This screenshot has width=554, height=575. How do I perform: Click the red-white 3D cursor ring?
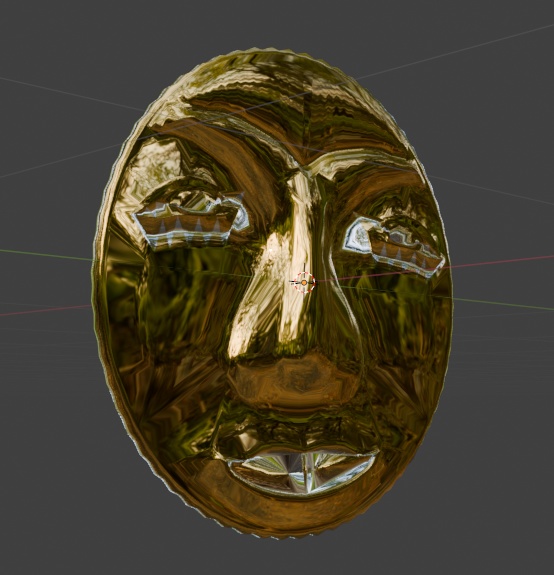point(304,282)
